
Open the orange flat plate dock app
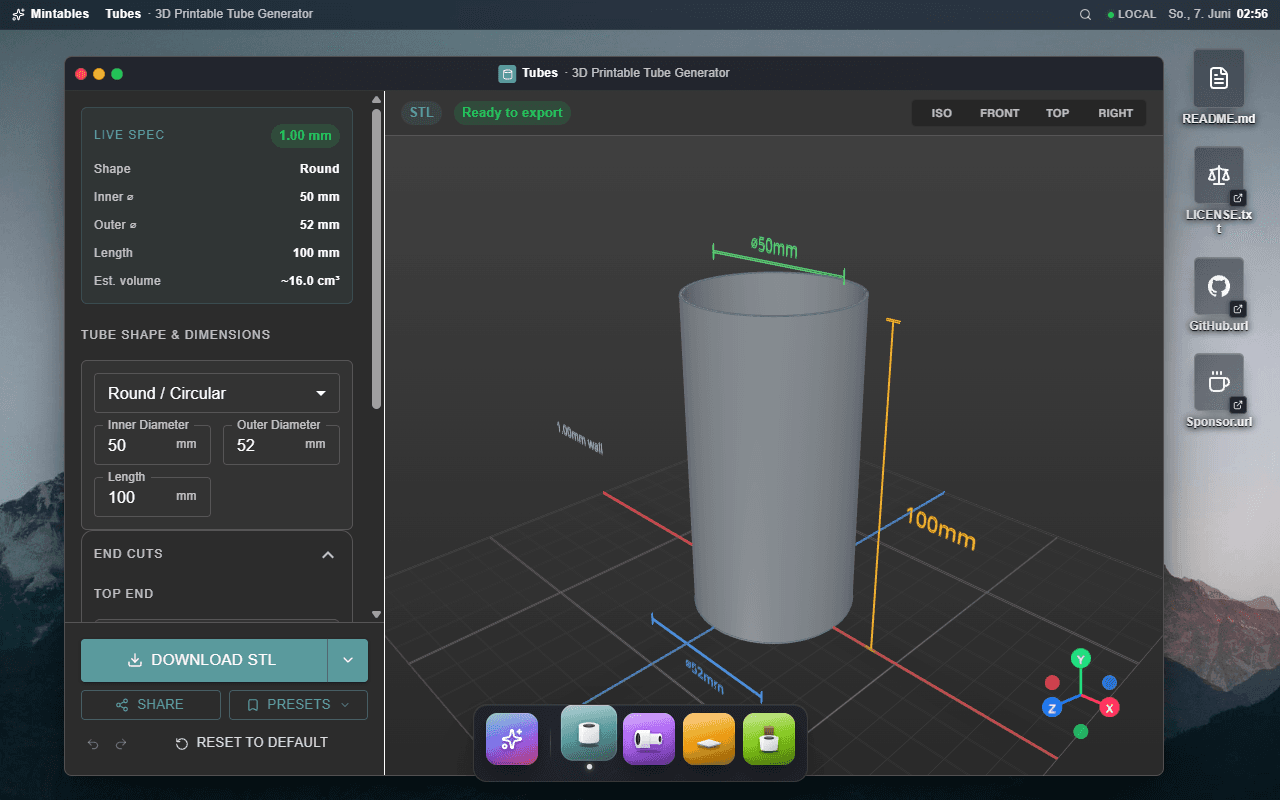tap(709, 739)
